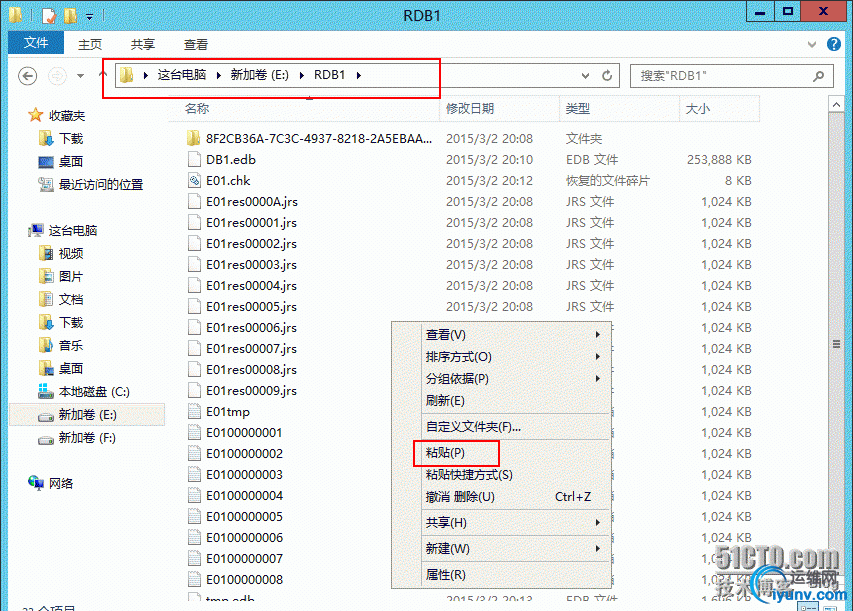Viewport: 853px width, 611px height.
Task: Sort by 修改日期 column header
Action: (x=470, y=109)
